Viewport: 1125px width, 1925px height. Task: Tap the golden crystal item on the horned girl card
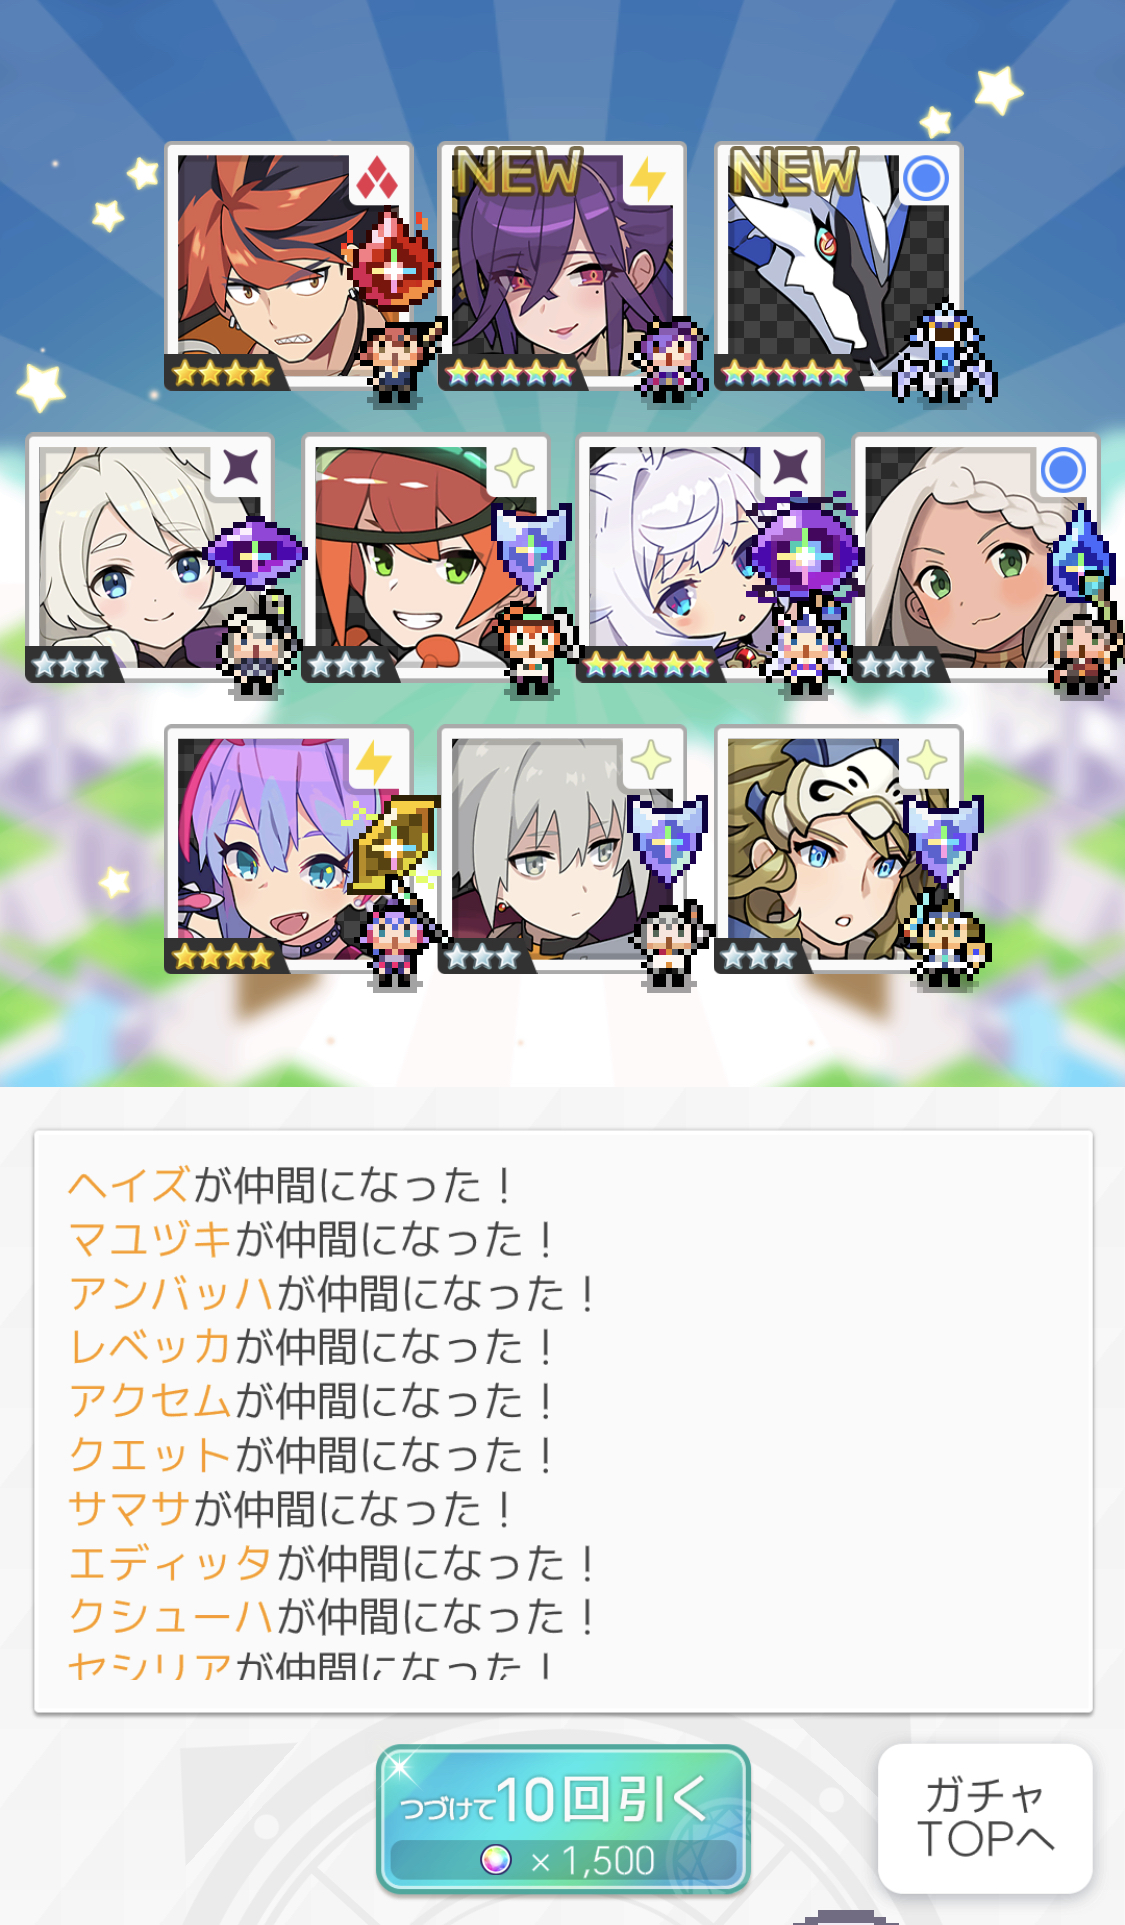click(393, 845)
